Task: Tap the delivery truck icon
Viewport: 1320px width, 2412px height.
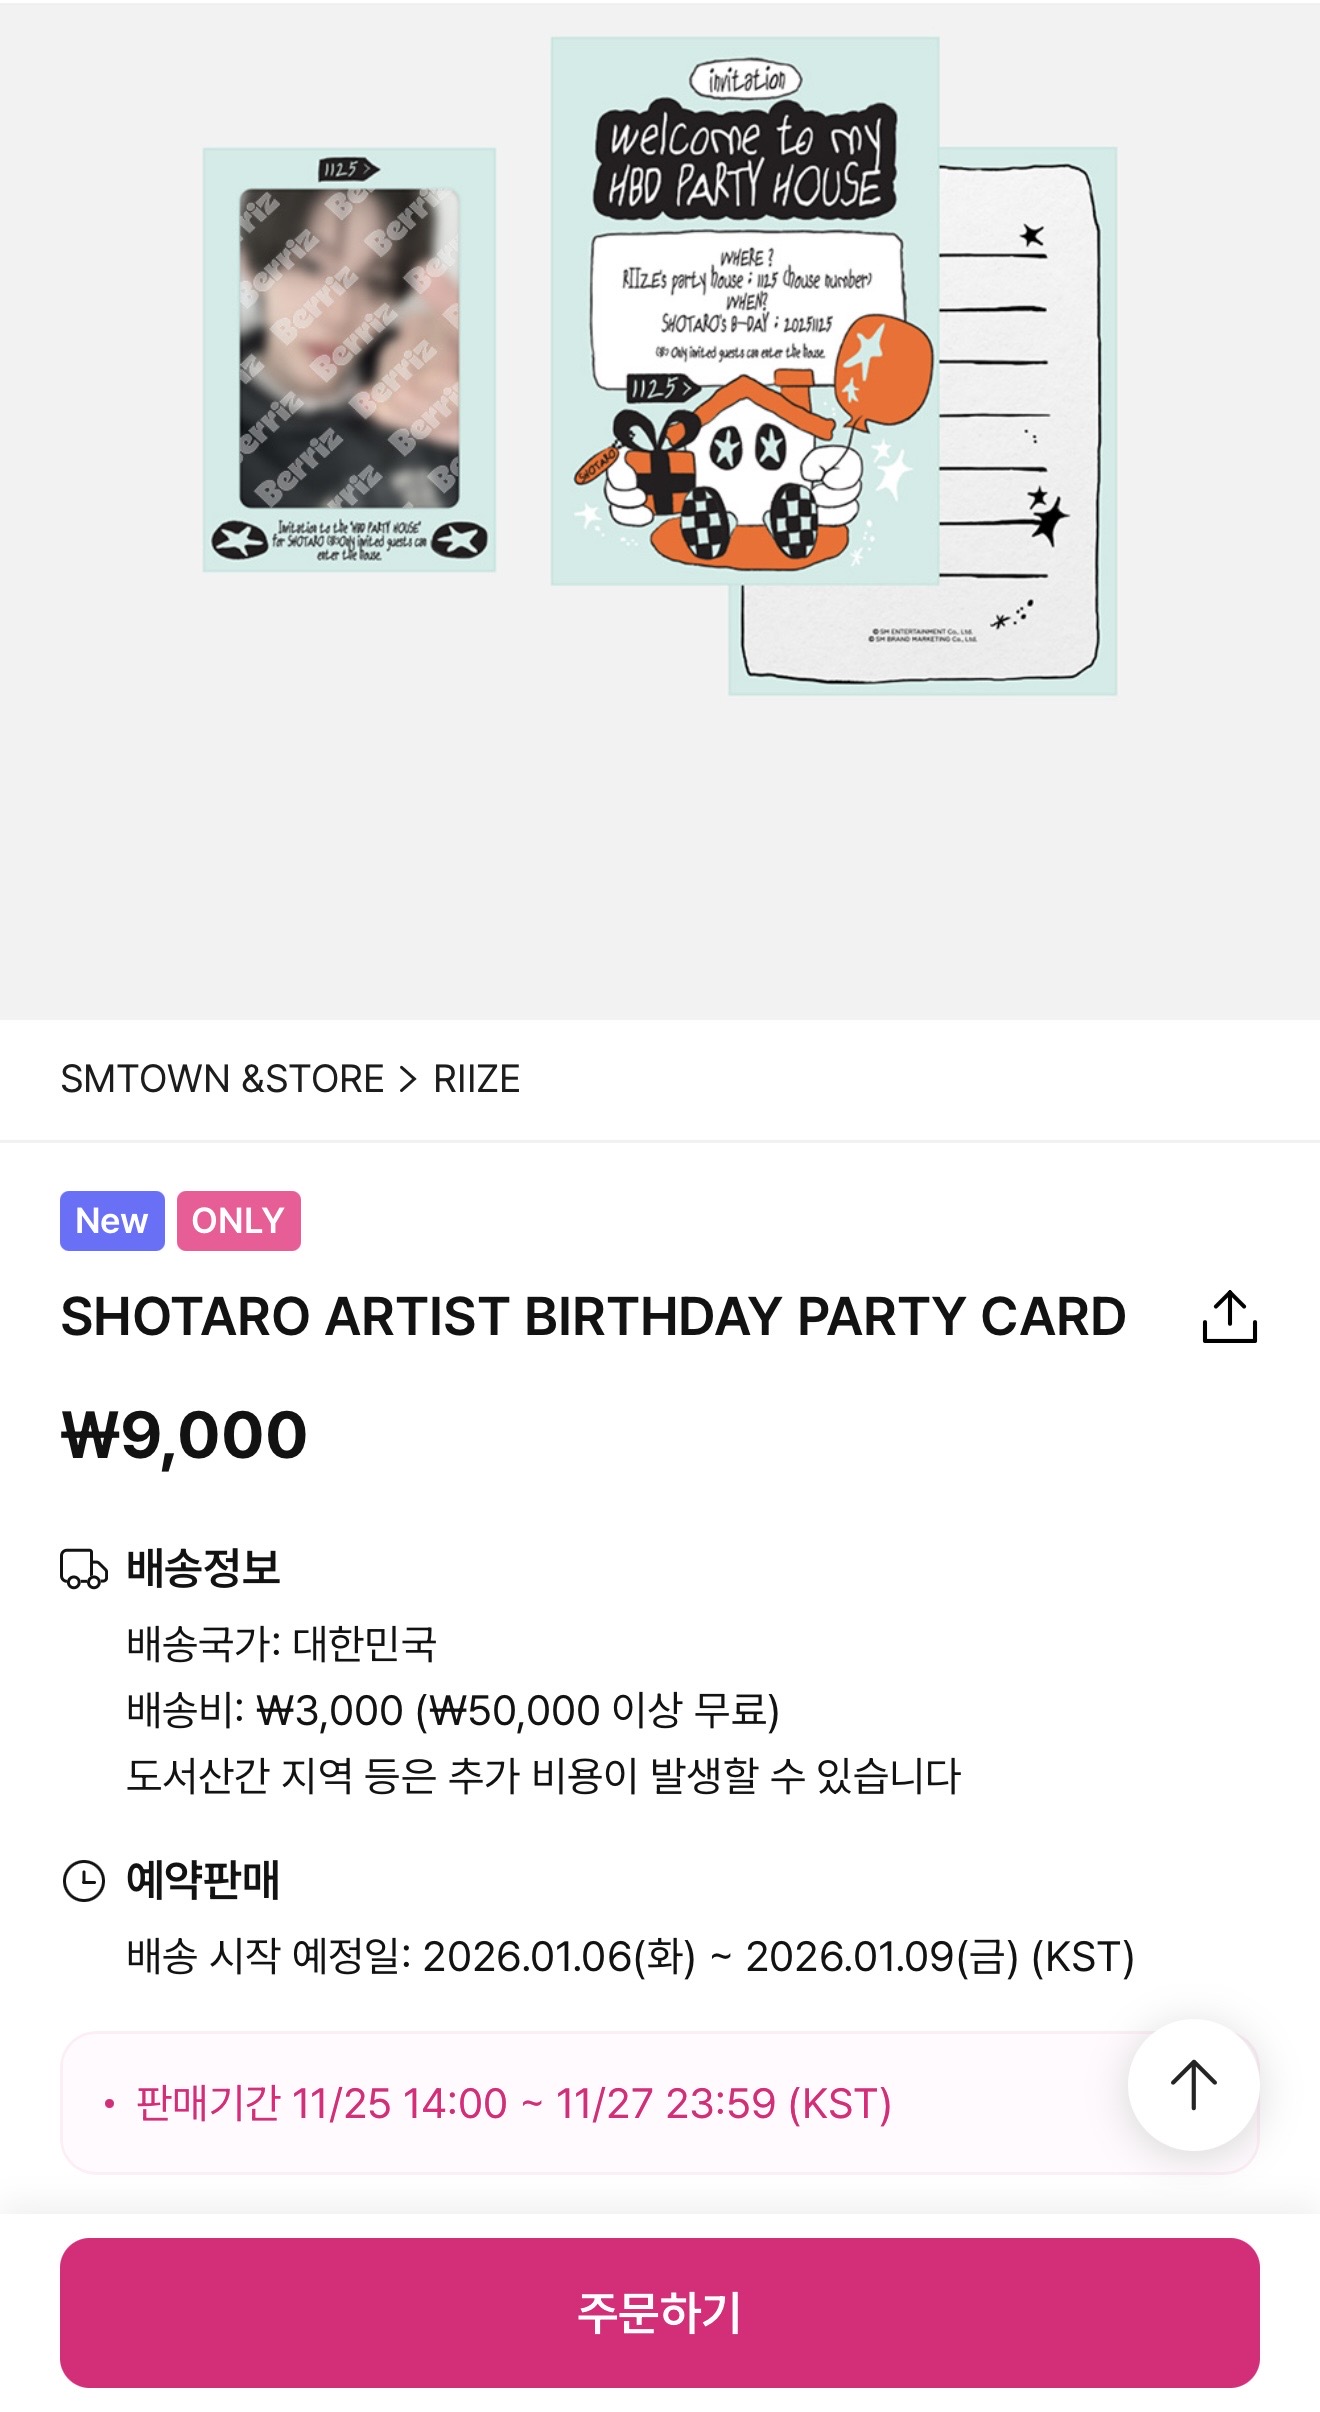Action: tap(84, 1569)
